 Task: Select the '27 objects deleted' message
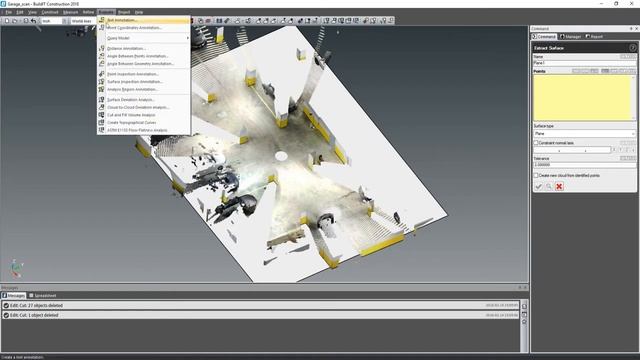click(x=260, y=305)
